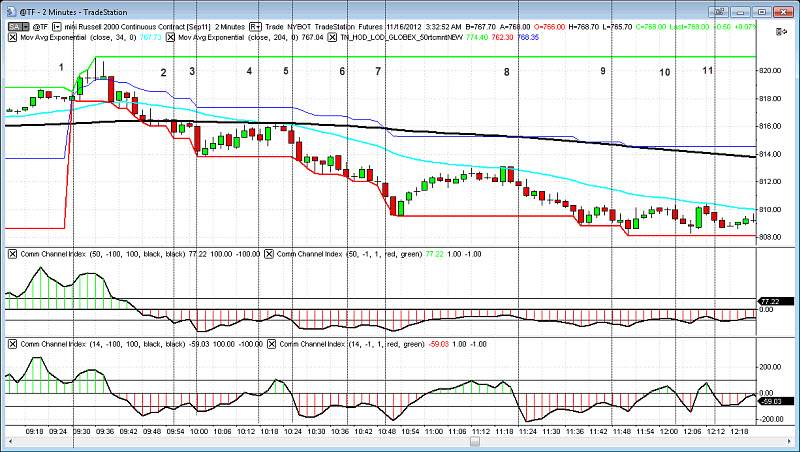Click the 814.00 price axis label

[x=771, y=154]
